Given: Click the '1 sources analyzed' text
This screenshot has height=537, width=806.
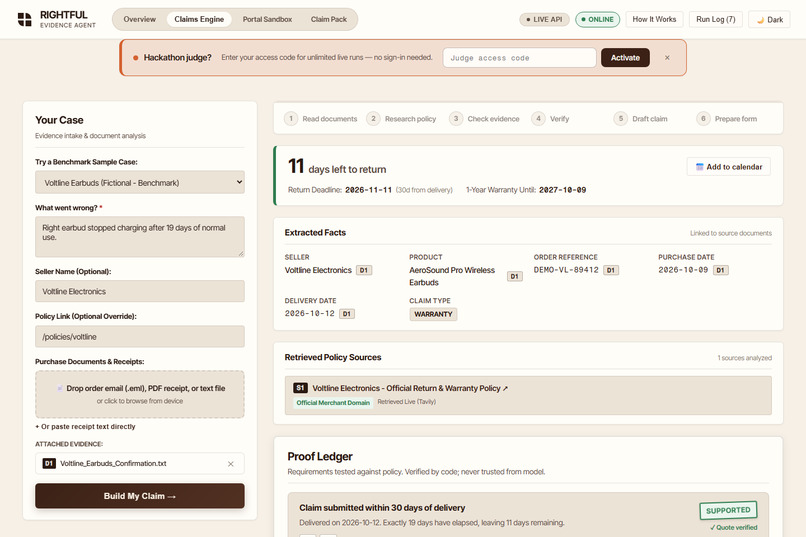Looking at the screenshot, I should point(744,358).
